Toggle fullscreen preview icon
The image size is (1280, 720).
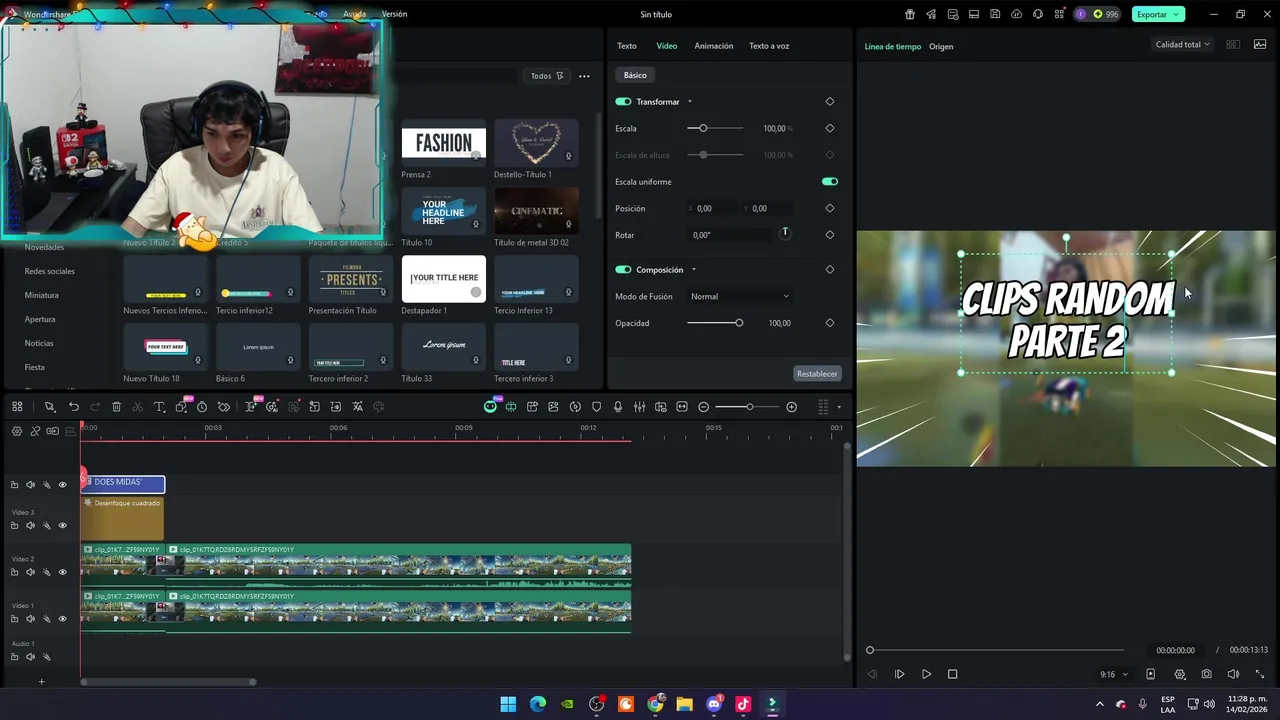[1260, 675]
